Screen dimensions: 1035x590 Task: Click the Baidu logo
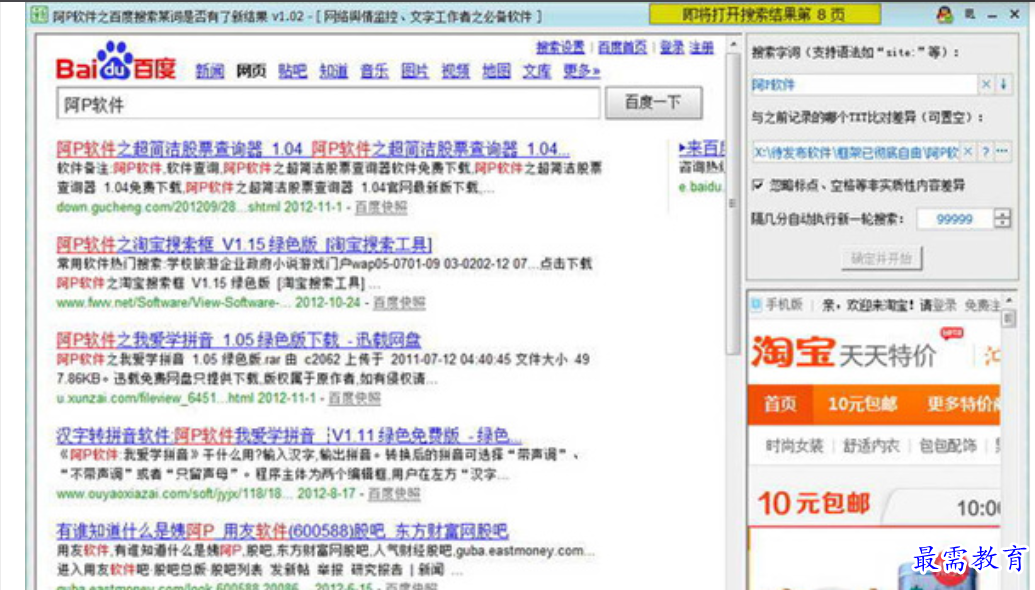pos(116,61)
